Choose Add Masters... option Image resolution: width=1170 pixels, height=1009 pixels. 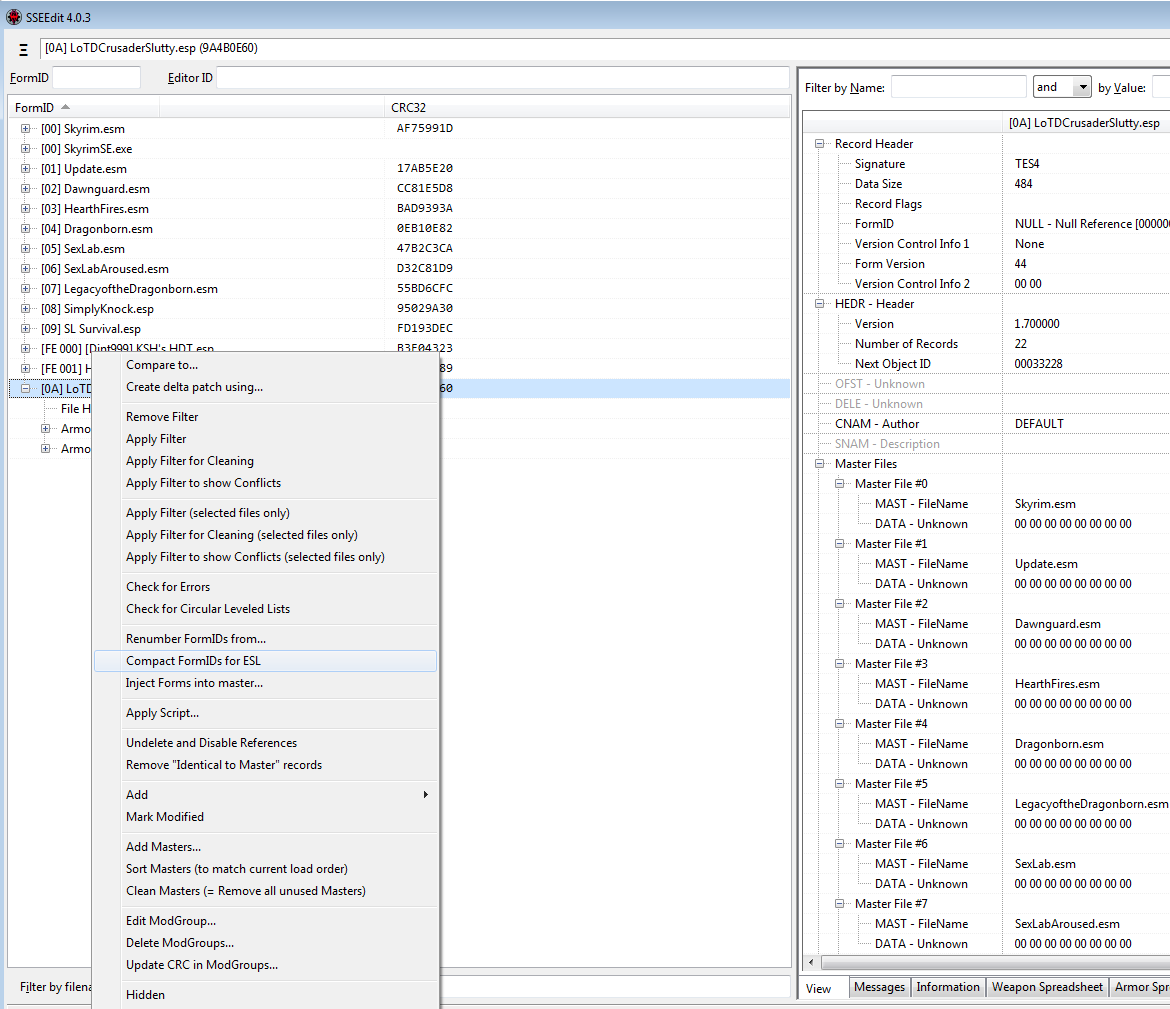pos(265,846)
